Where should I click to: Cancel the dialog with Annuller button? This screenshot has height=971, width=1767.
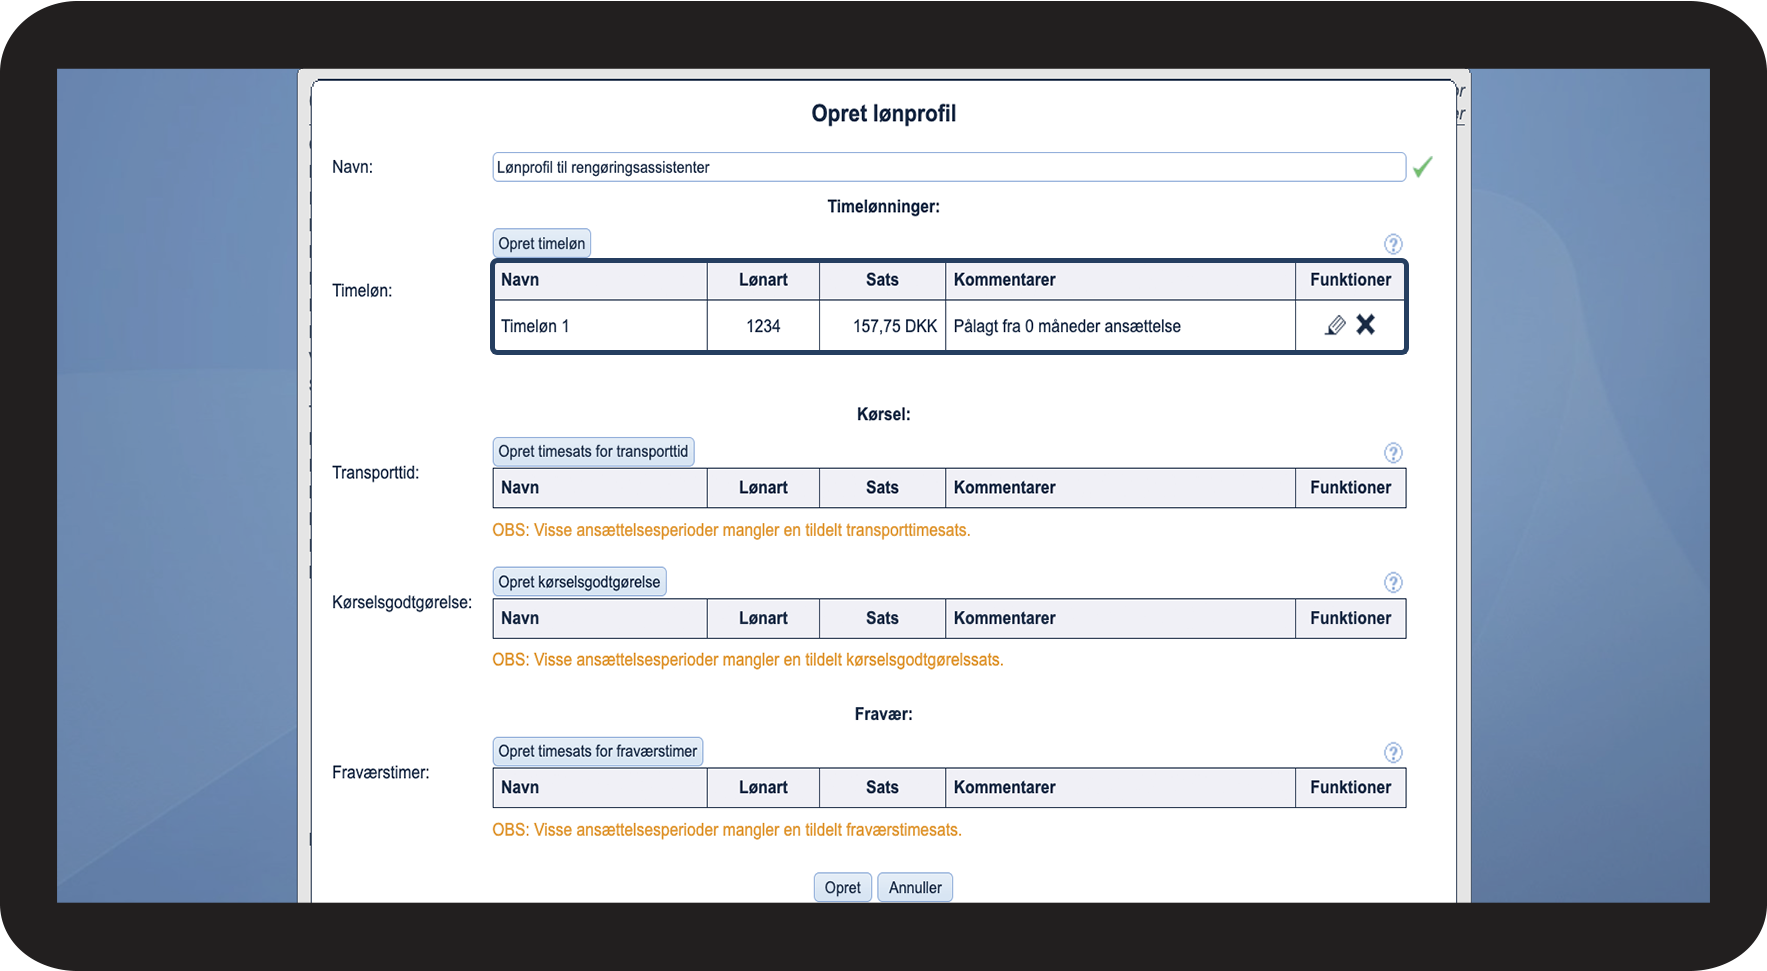click(x=914, y=888)
